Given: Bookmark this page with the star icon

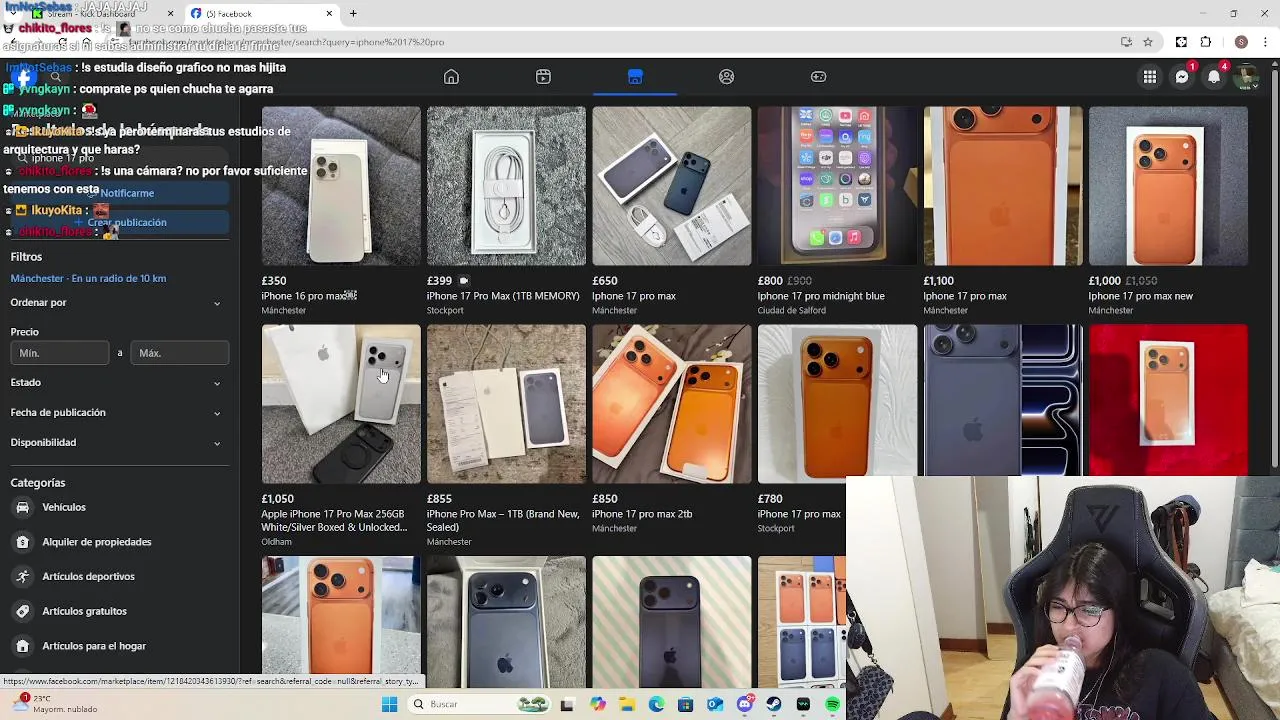Looking at the screenshot, I should pyautogui.click(x=1148, y=42).
